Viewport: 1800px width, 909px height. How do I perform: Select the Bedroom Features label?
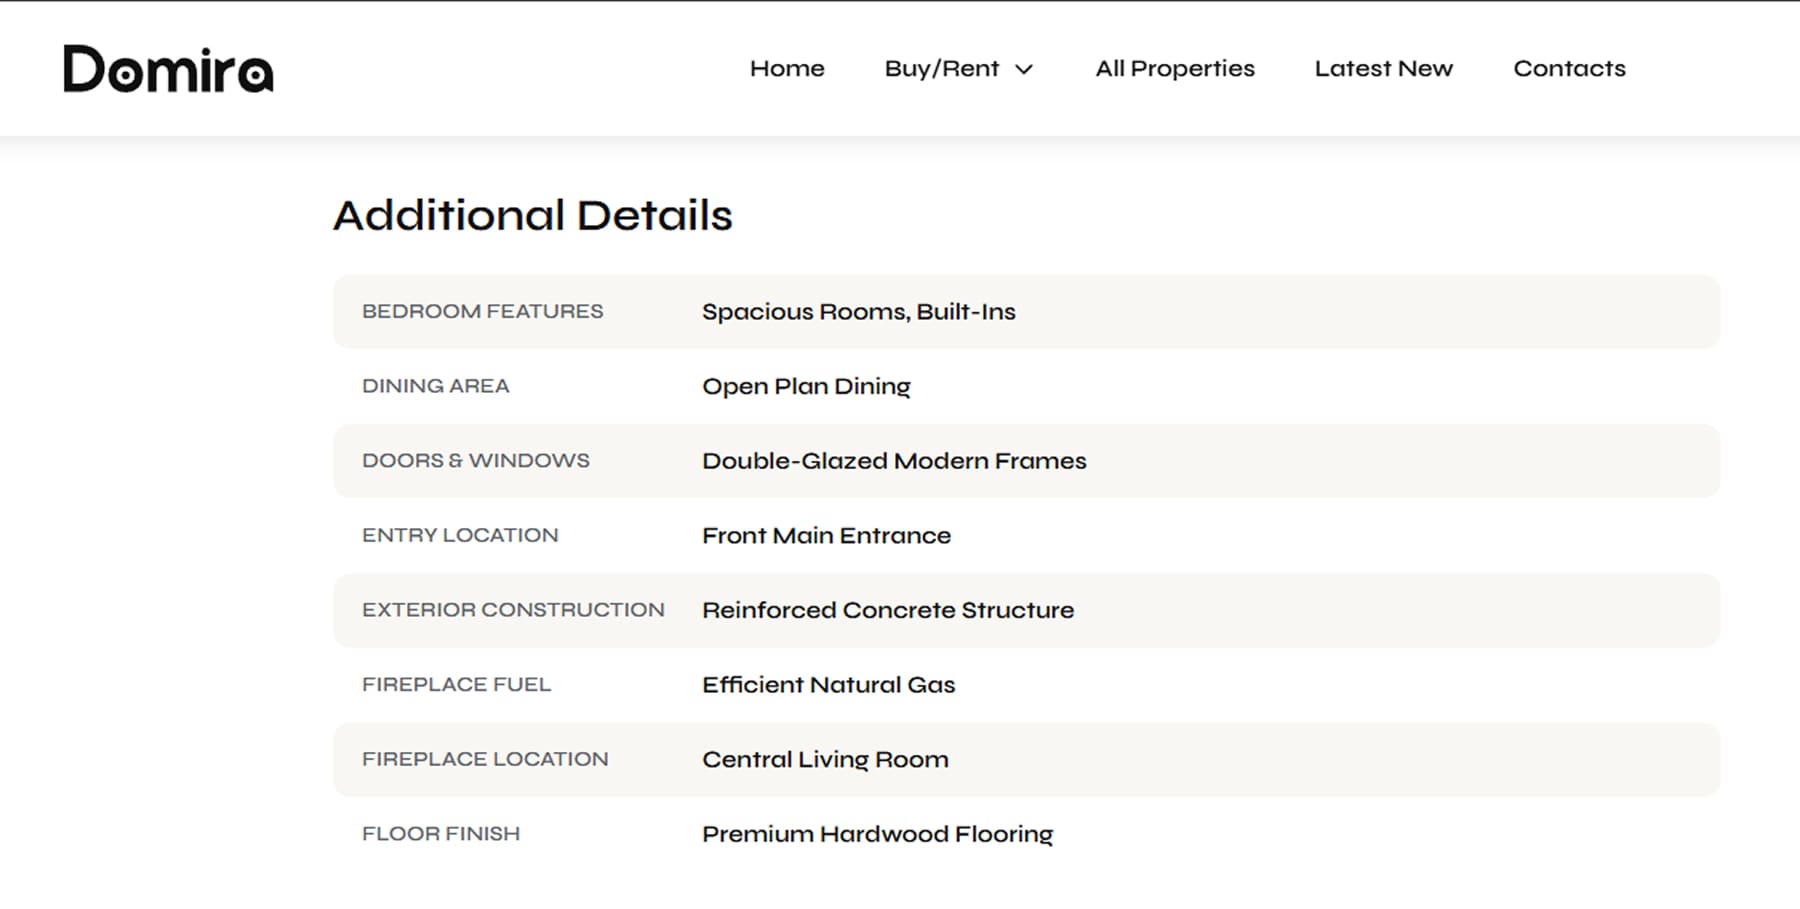[x=483, y=311]
